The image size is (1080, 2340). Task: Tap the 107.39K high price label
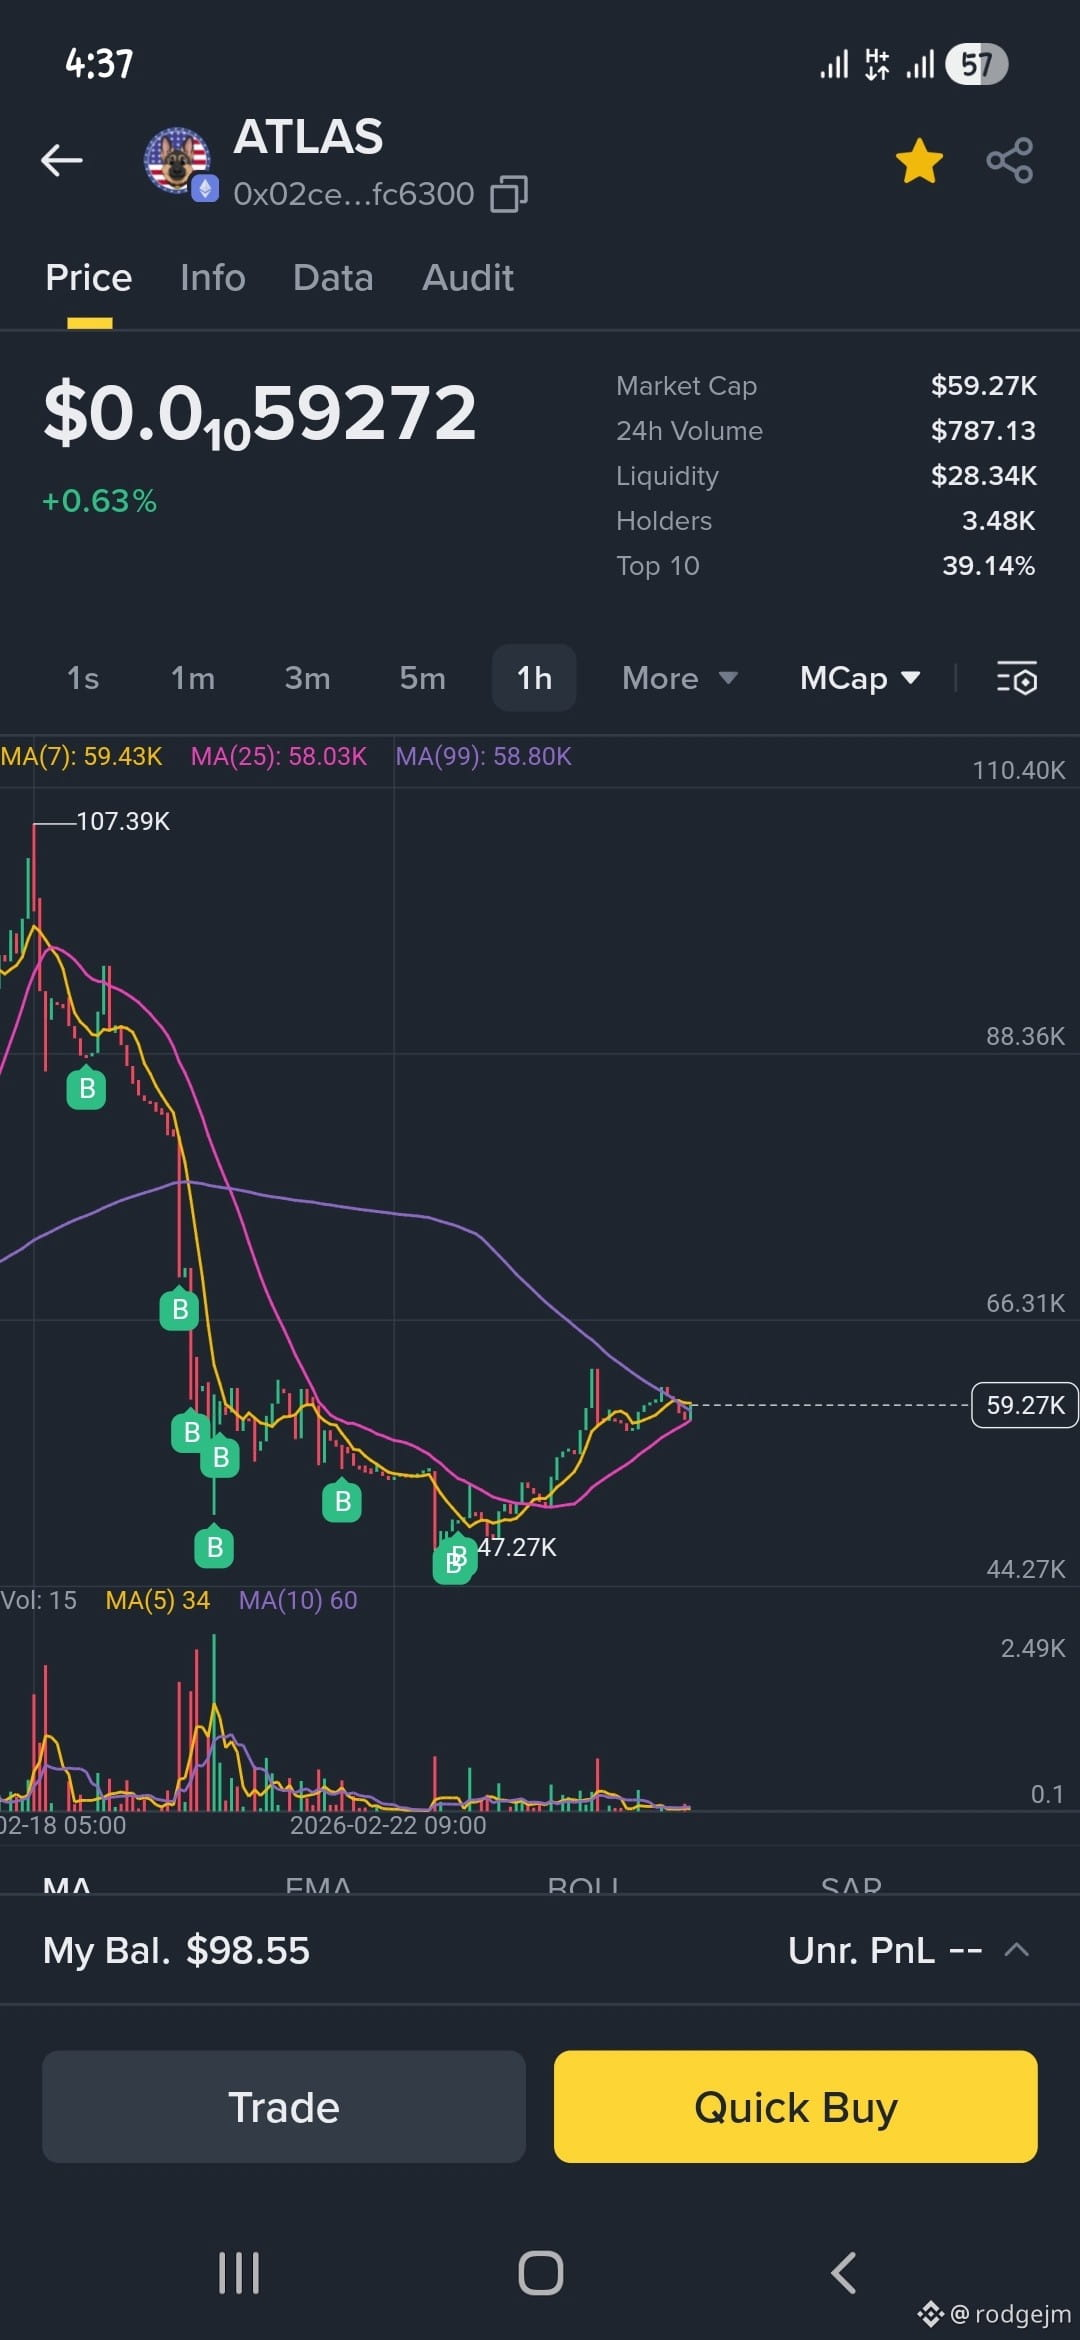click(123, 821)
